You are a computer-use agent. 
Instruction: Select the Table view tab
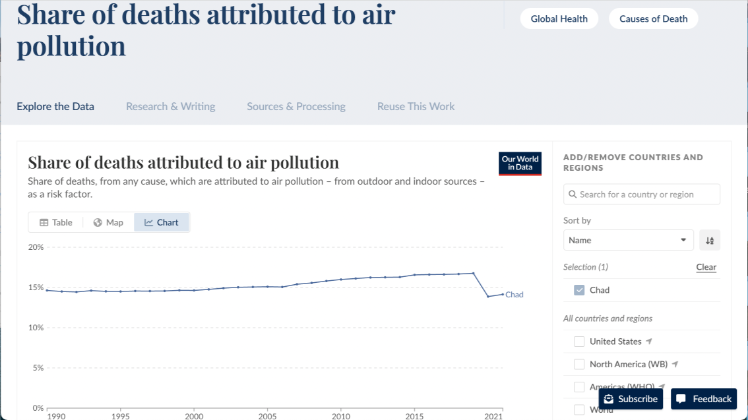click(55, 222)
